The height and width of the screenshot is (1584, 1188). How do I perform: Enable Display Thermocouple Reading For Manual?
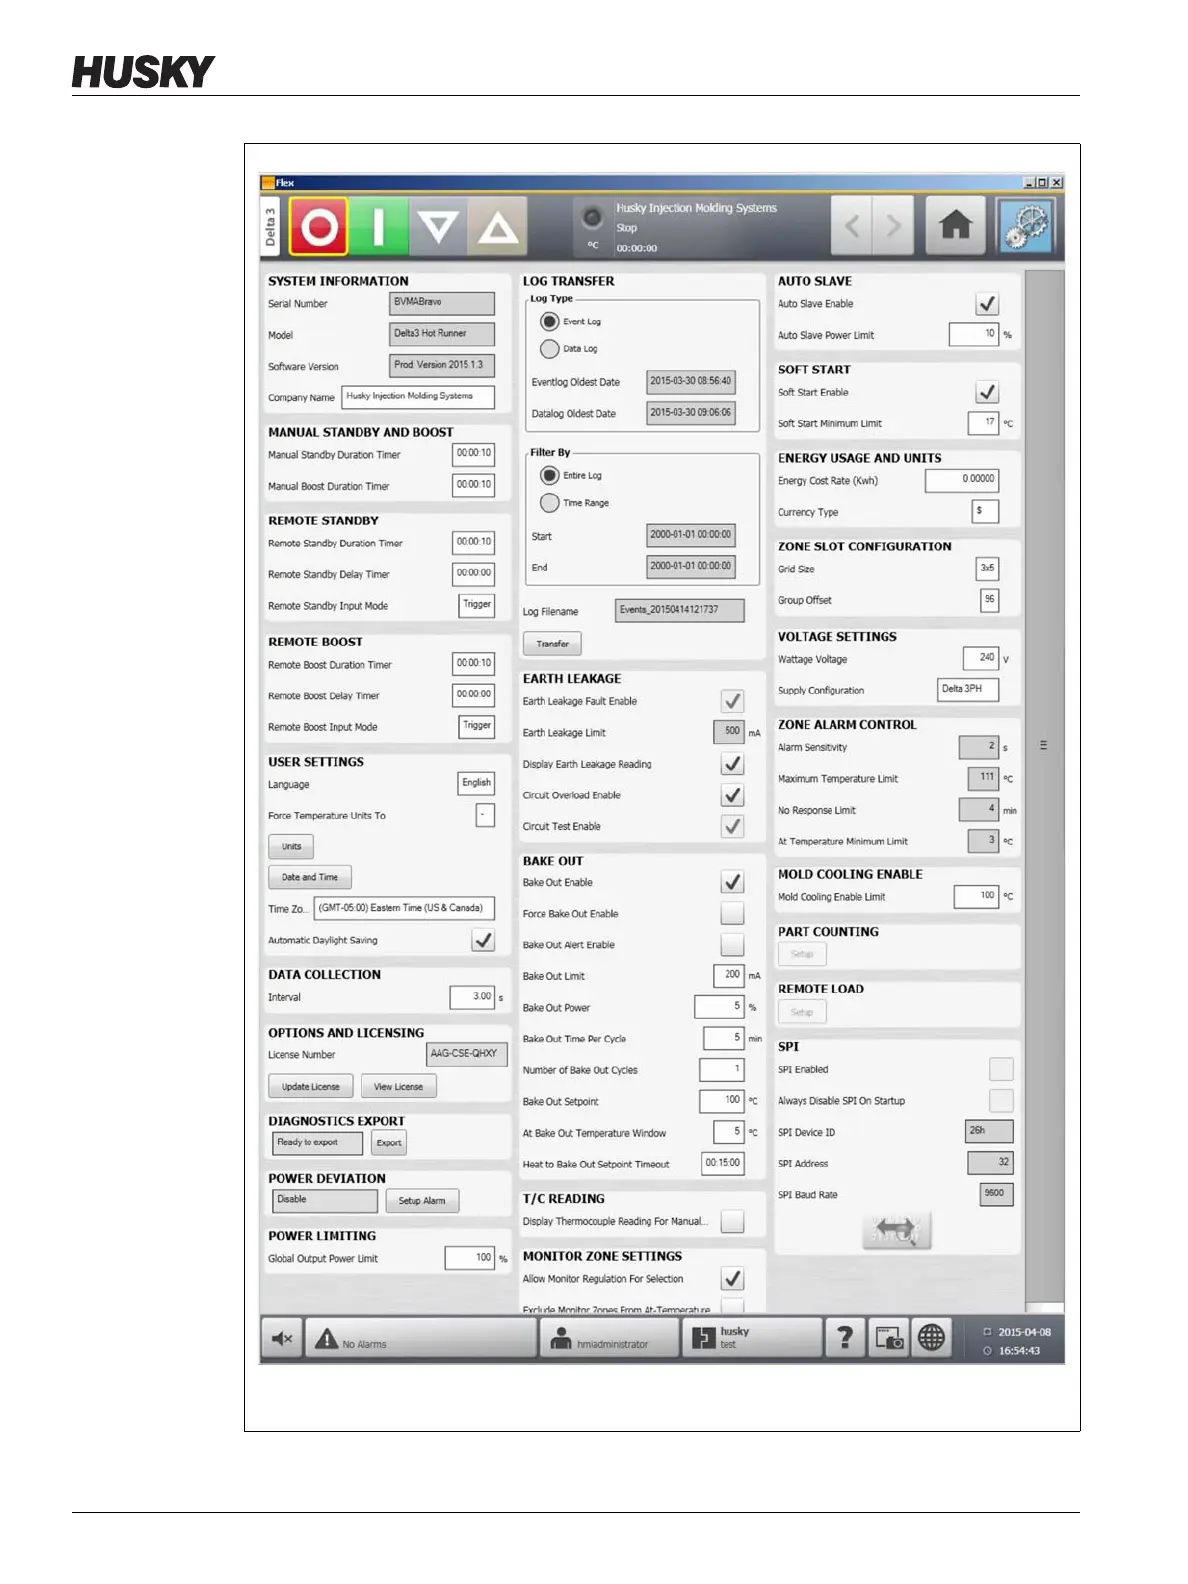click(x=733, y=1221)
